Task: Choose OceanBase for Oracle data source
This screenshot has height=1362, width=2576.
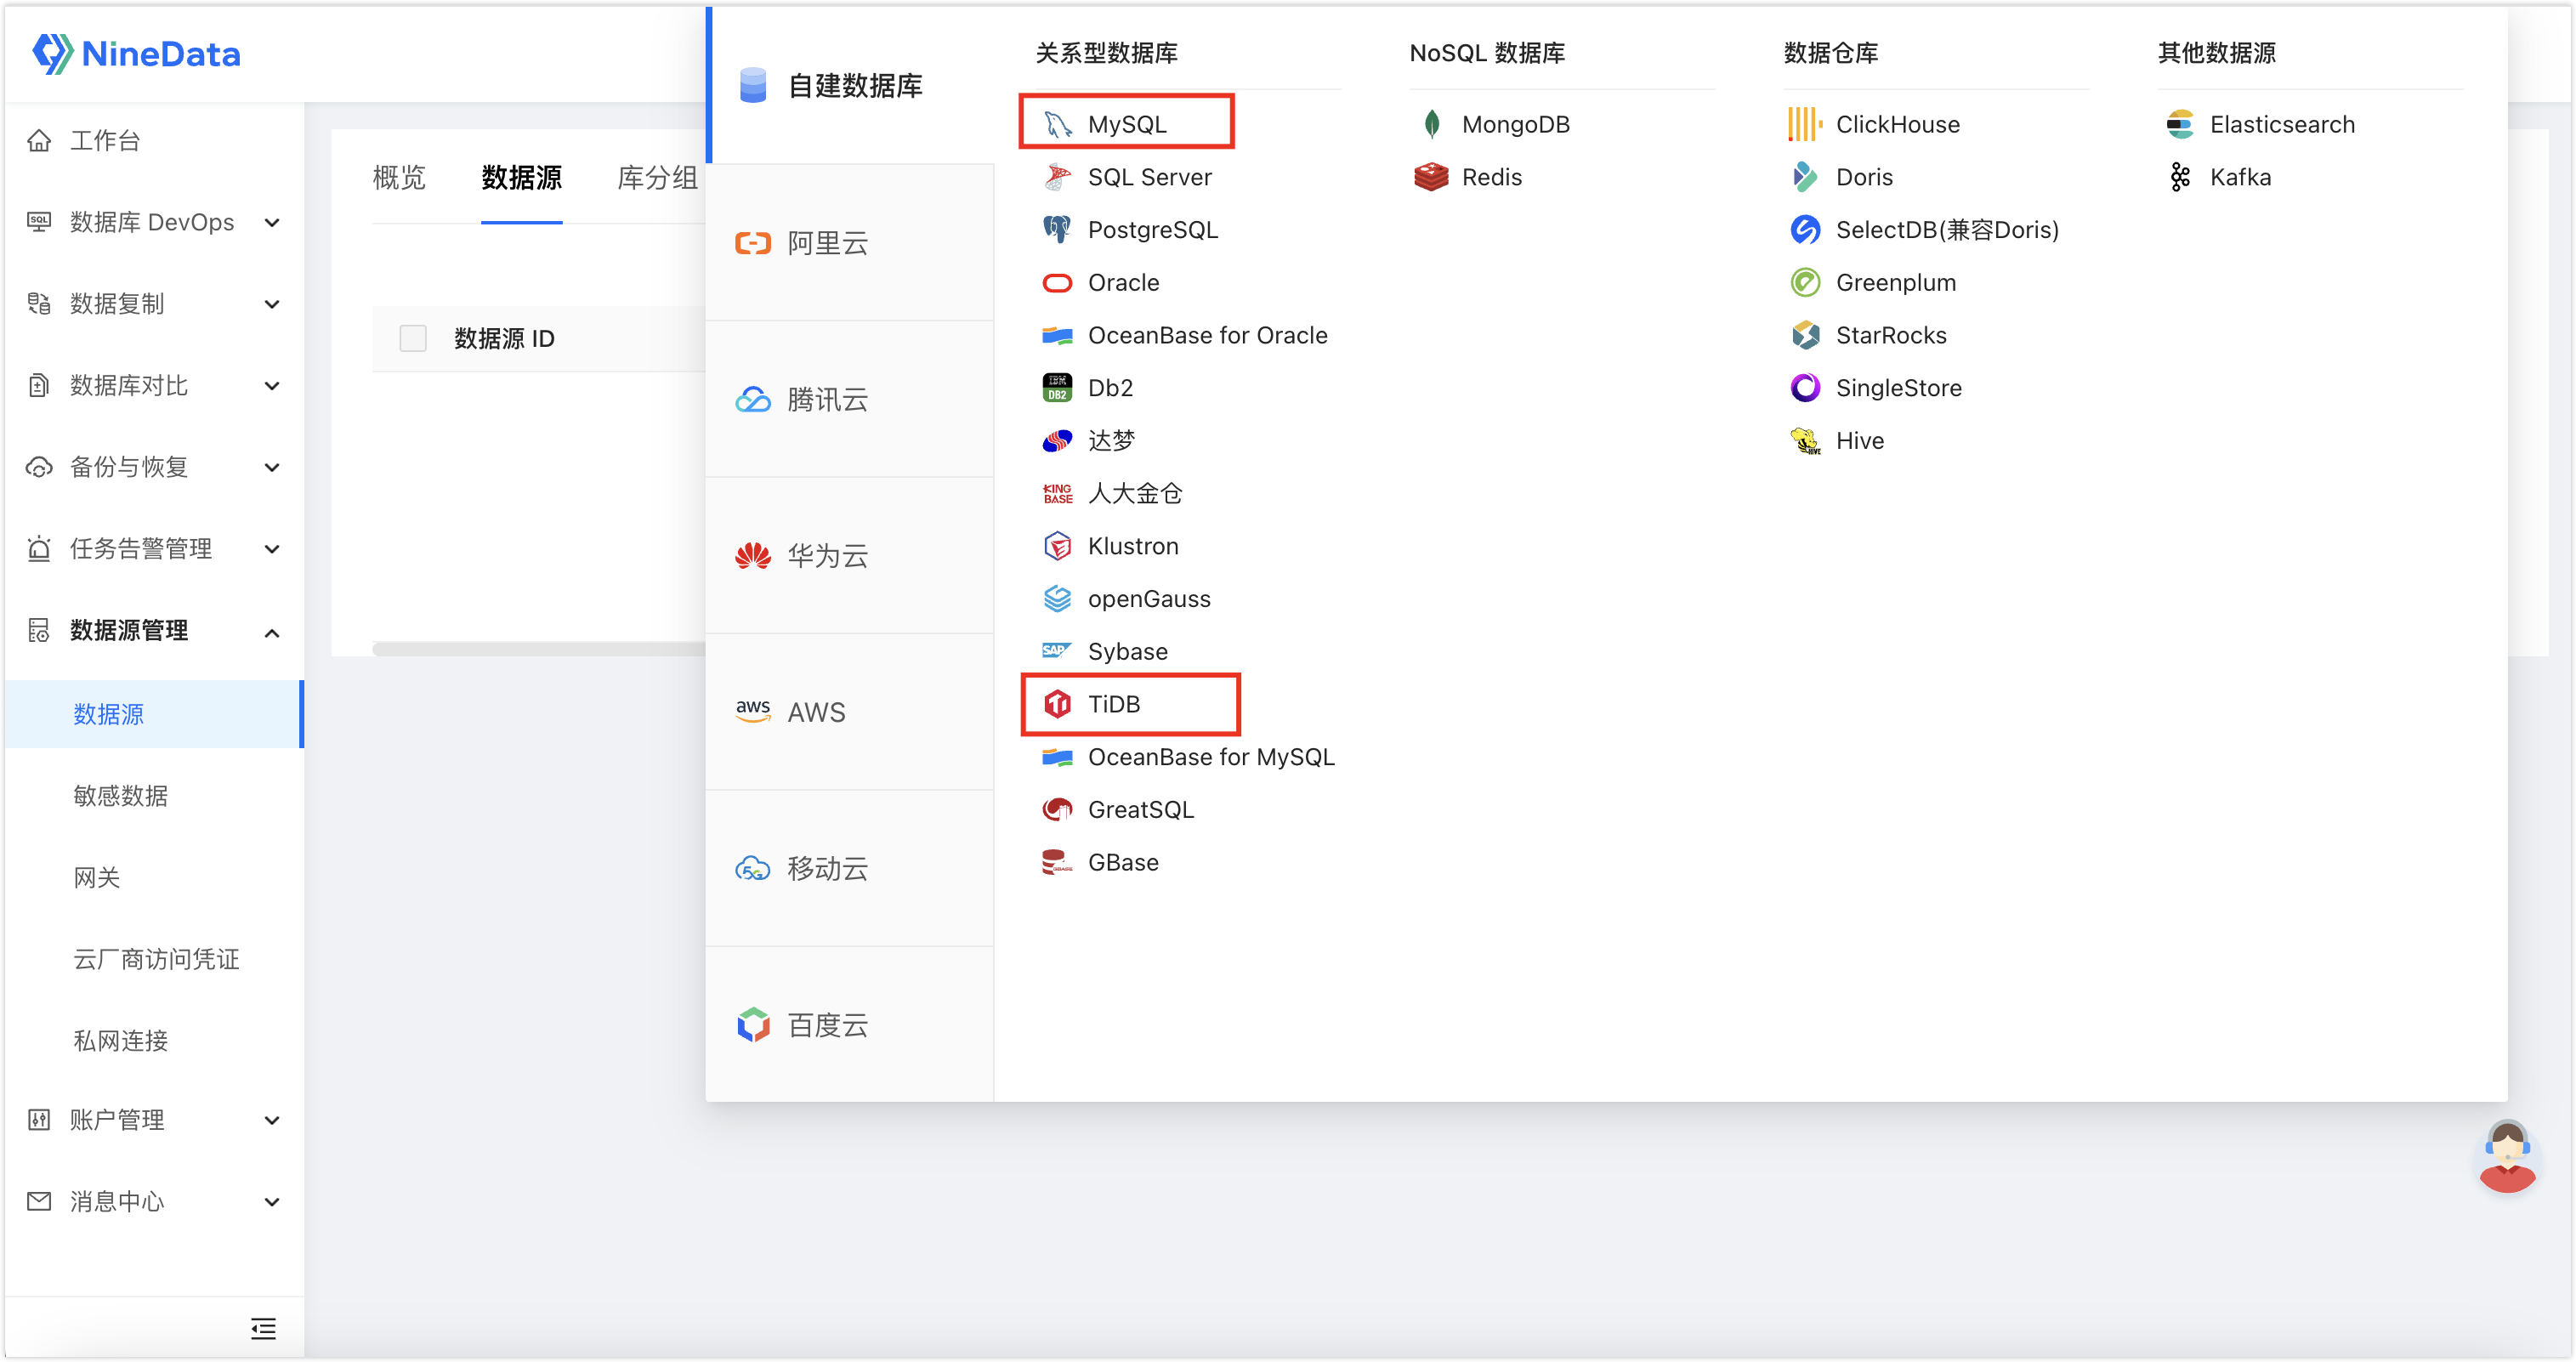Action: [1185, 335]
